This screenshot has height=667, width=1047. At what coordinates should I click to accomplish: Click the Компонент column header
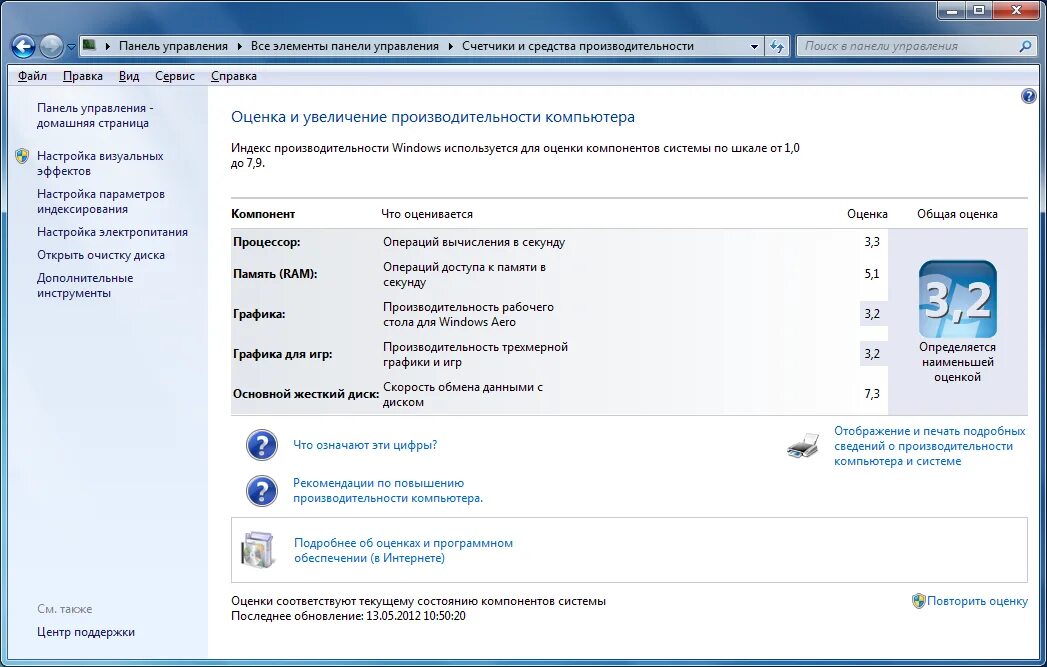point(263,214)
